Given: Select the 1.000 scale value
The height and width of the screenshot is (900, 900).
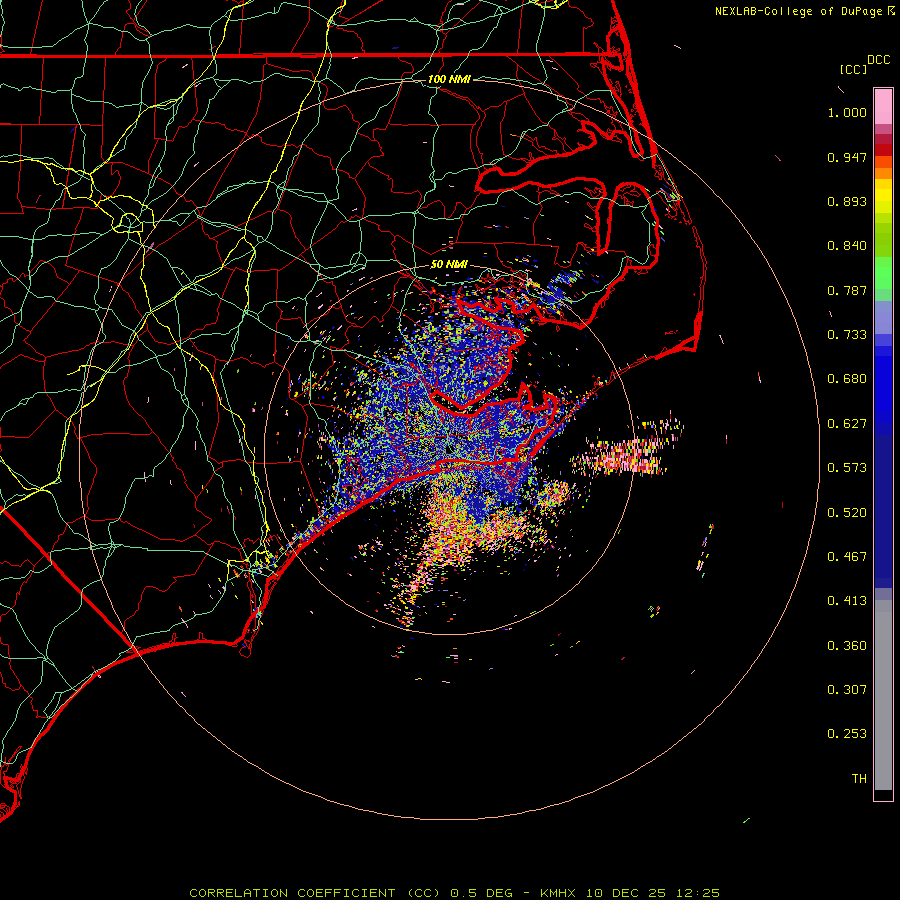Looking at the screenshot, I should pyautogui.click(x=847, y=112).
